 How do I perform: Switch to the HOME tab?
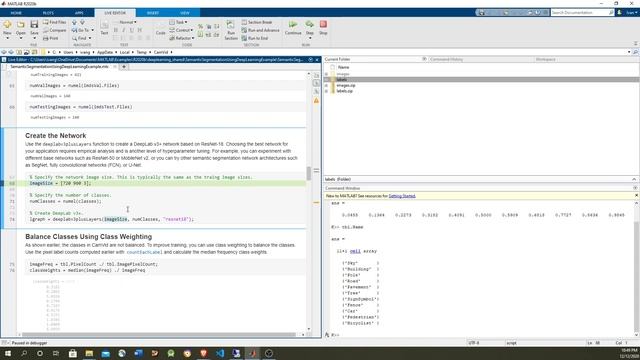coord(16,13)
